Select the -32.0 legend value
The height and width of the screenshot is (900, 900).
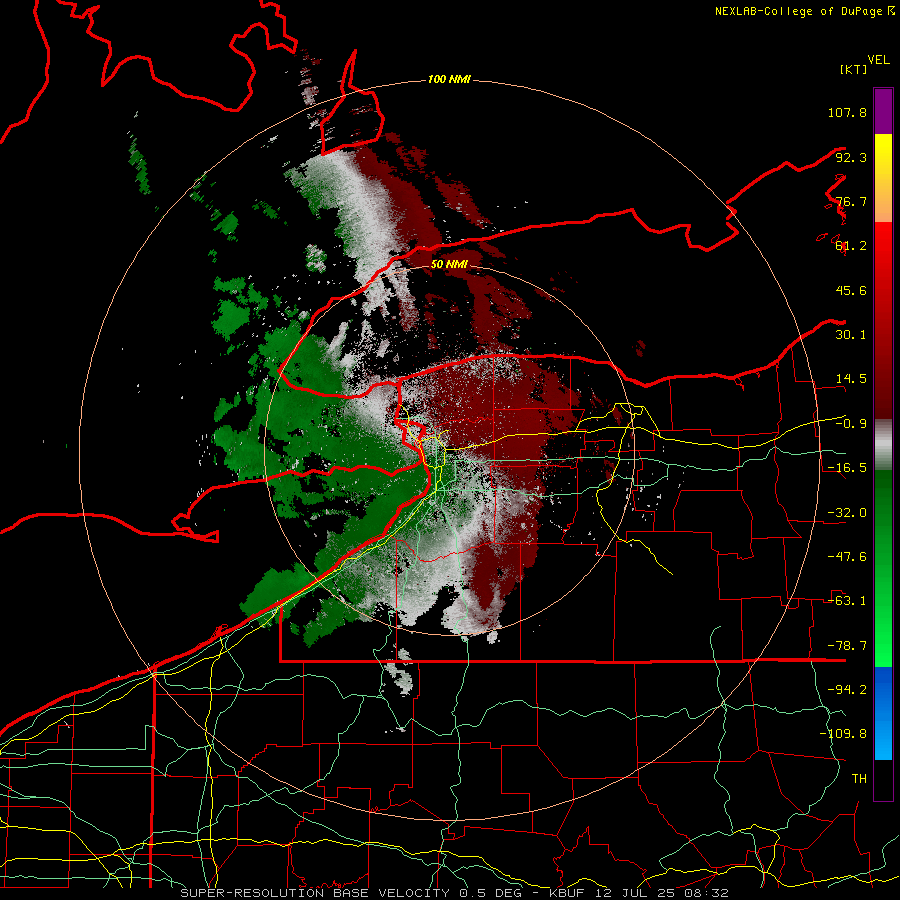click(847, 513)
